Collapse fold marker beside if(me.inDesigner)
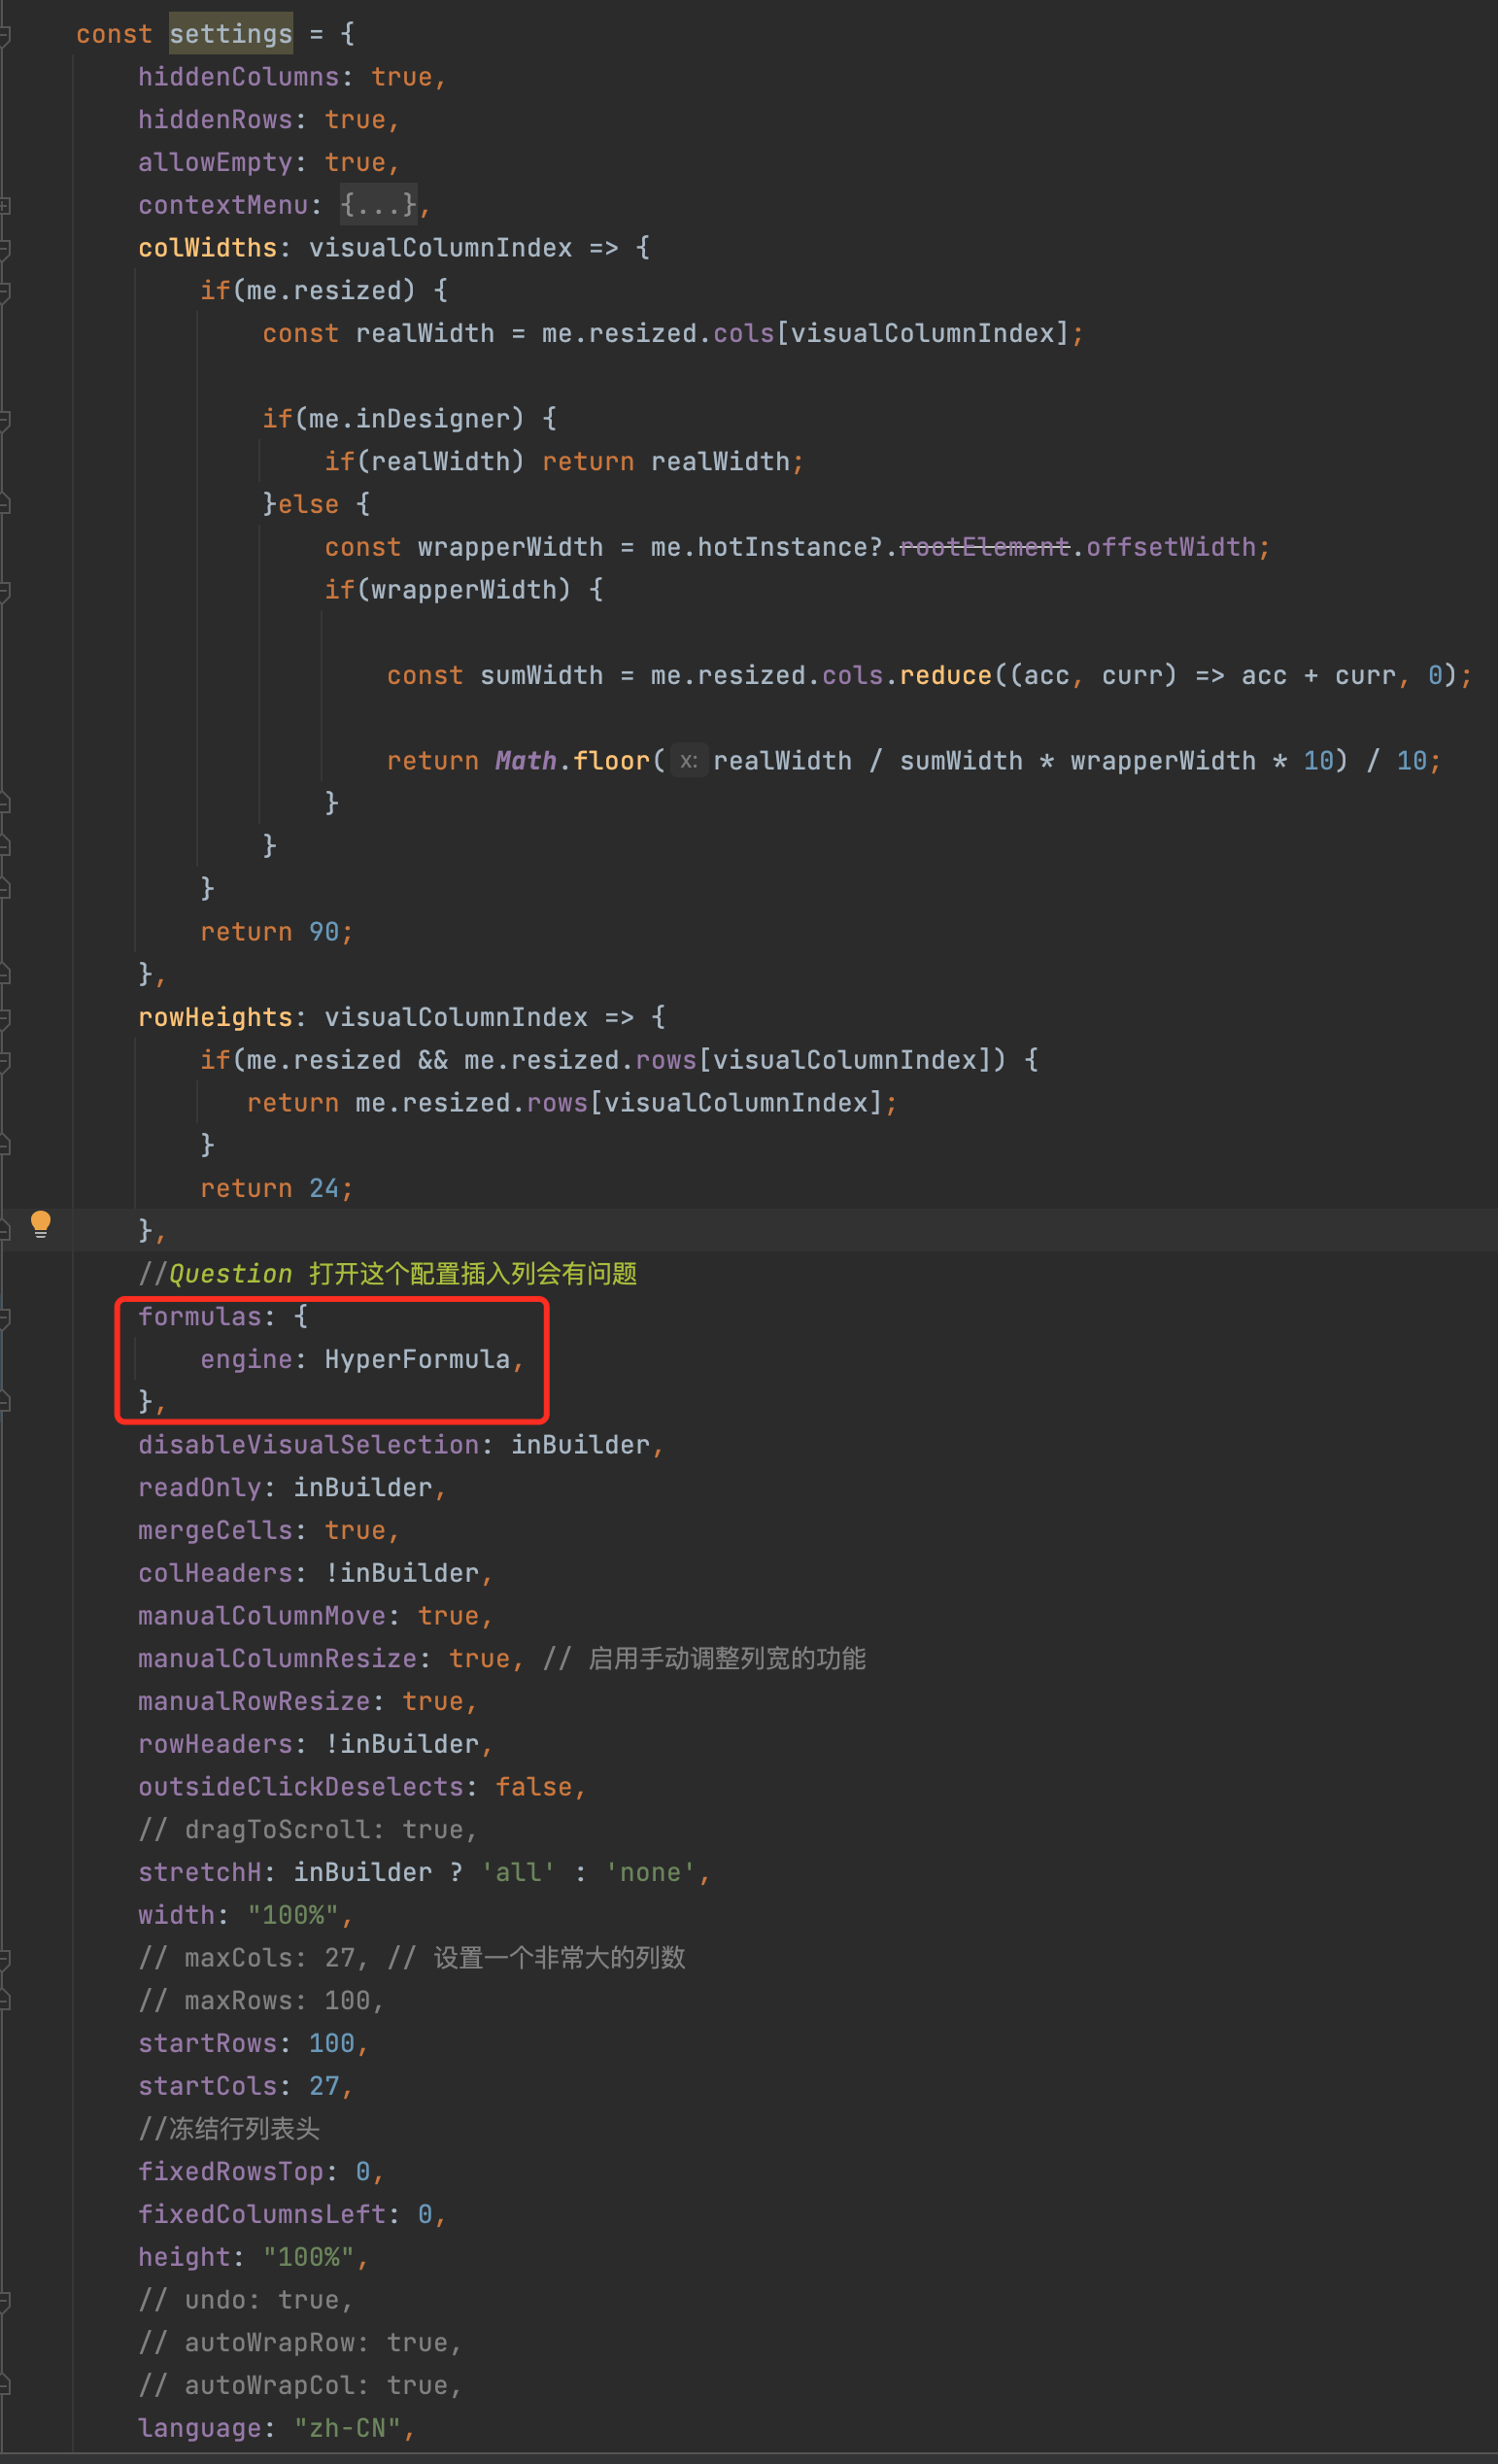 tap(5, 419)
